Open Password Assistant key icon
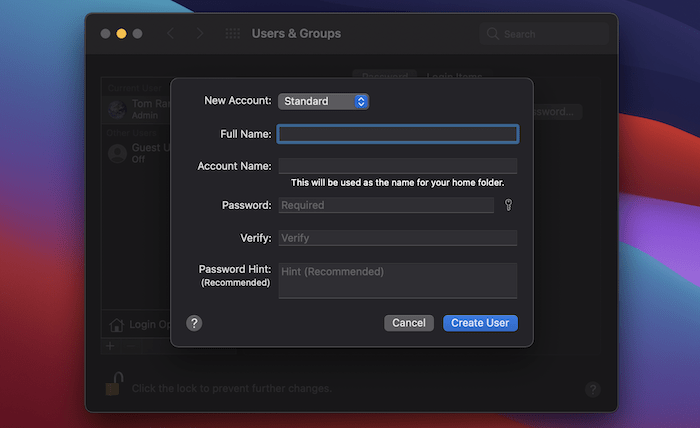Screen dimensions: 700x428 click(x=508, y=205)
